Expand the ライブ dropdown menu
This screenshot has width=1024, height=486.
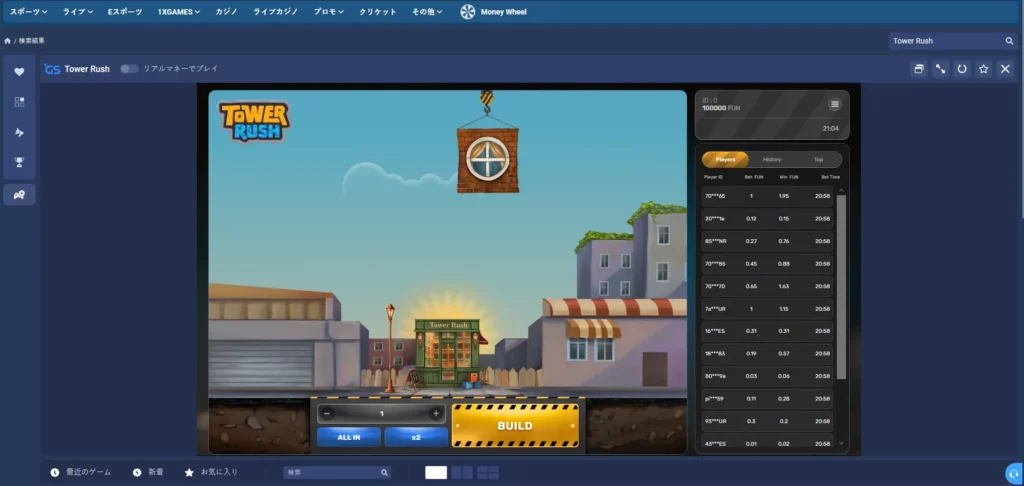(78, 12)
